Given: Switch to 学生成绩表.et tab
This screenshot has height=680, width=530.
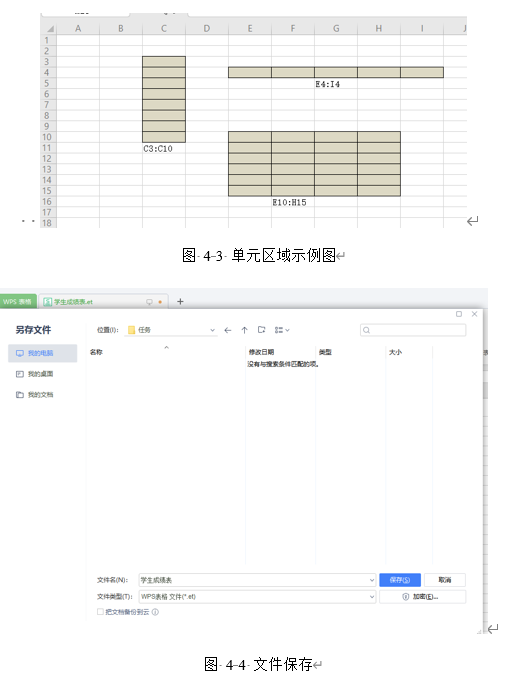Looking at the screenshot, I should [102, 301].
